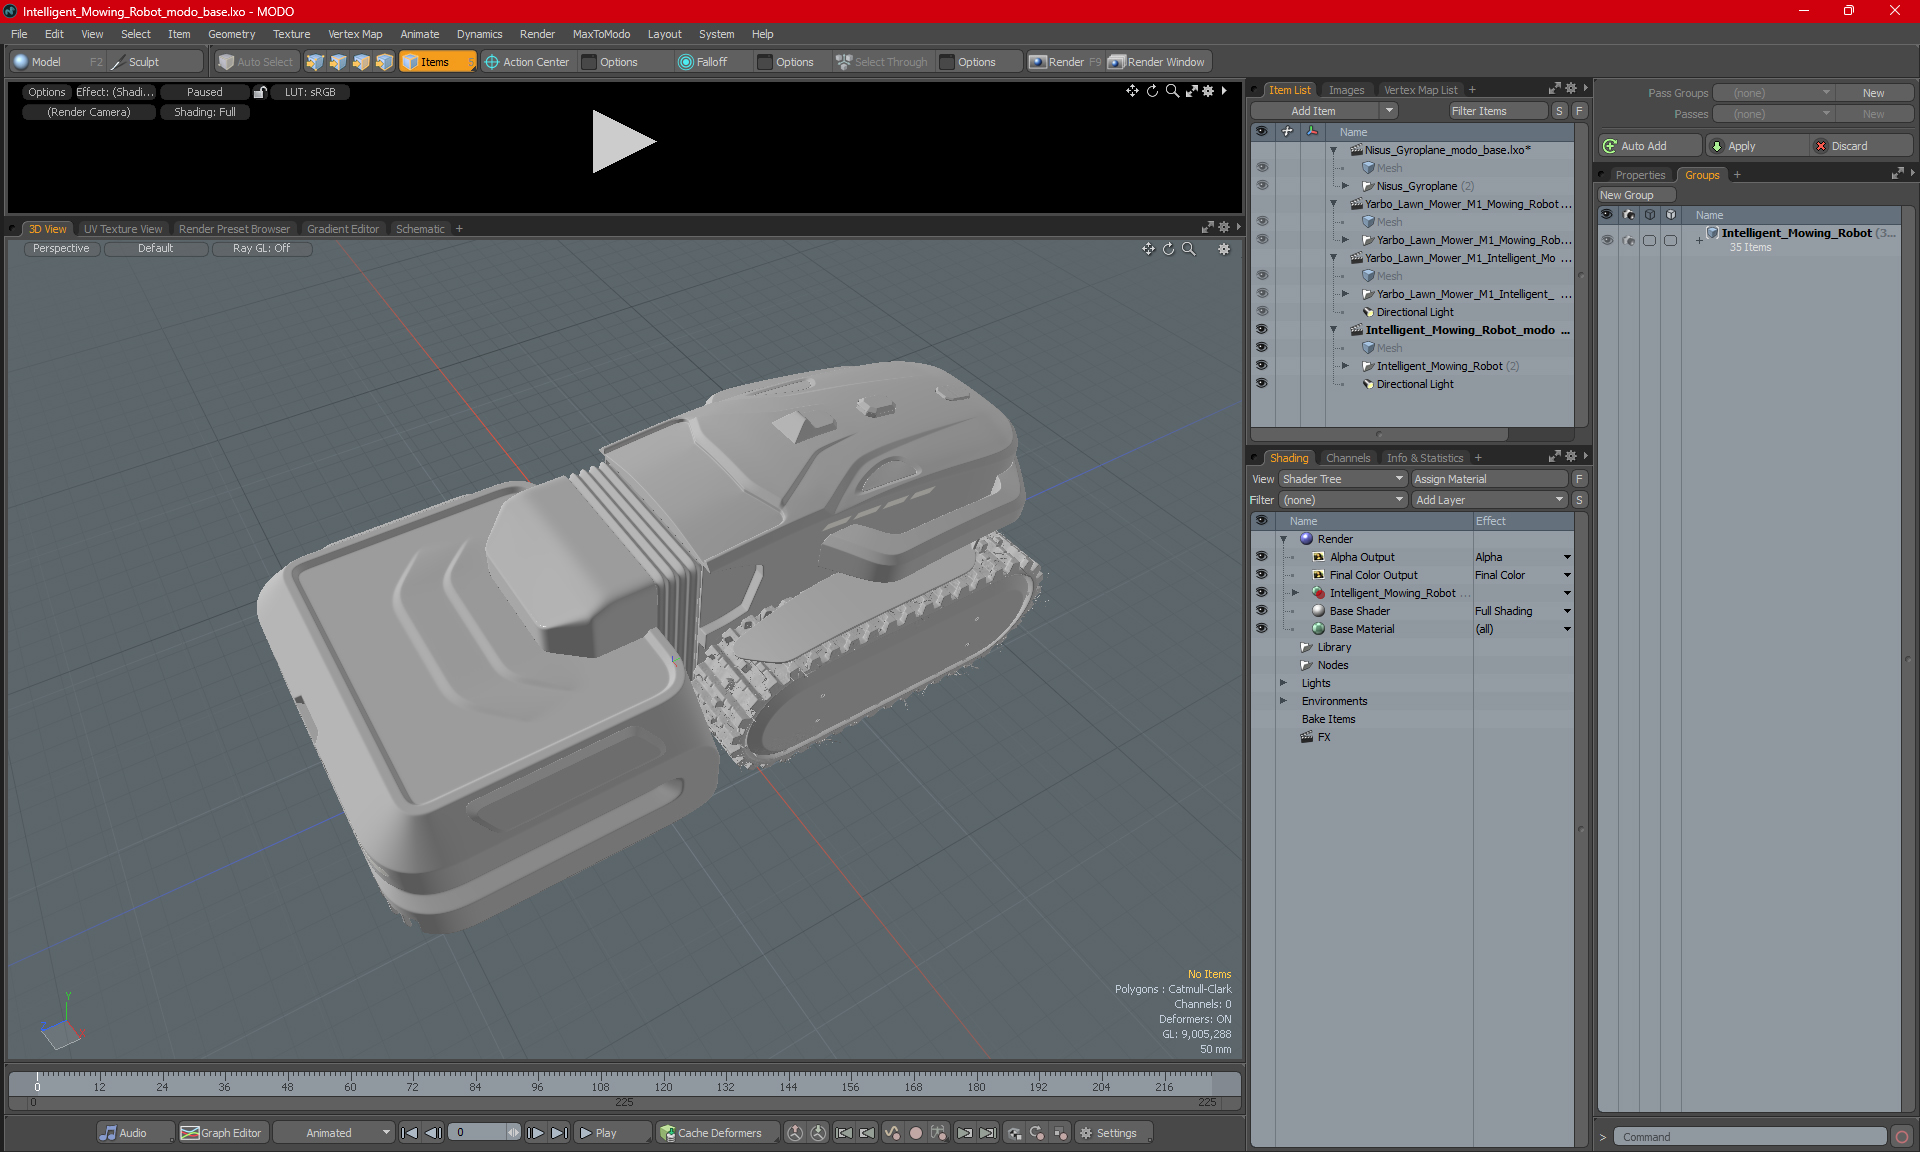
Task: Toggle visibility of Base Shader
Action: [x=1262, y=611]
